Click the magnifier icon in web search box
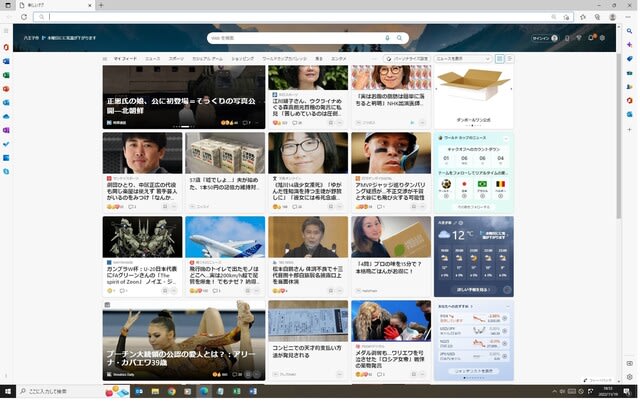The image size is (640, 404). coord(400,38)
